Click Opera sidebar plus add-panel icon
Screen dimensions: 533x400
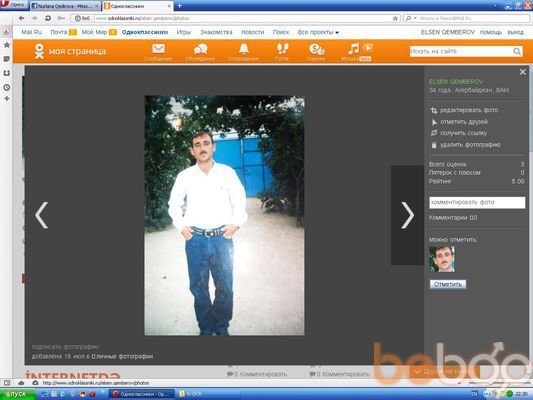[x=6, y=99]
